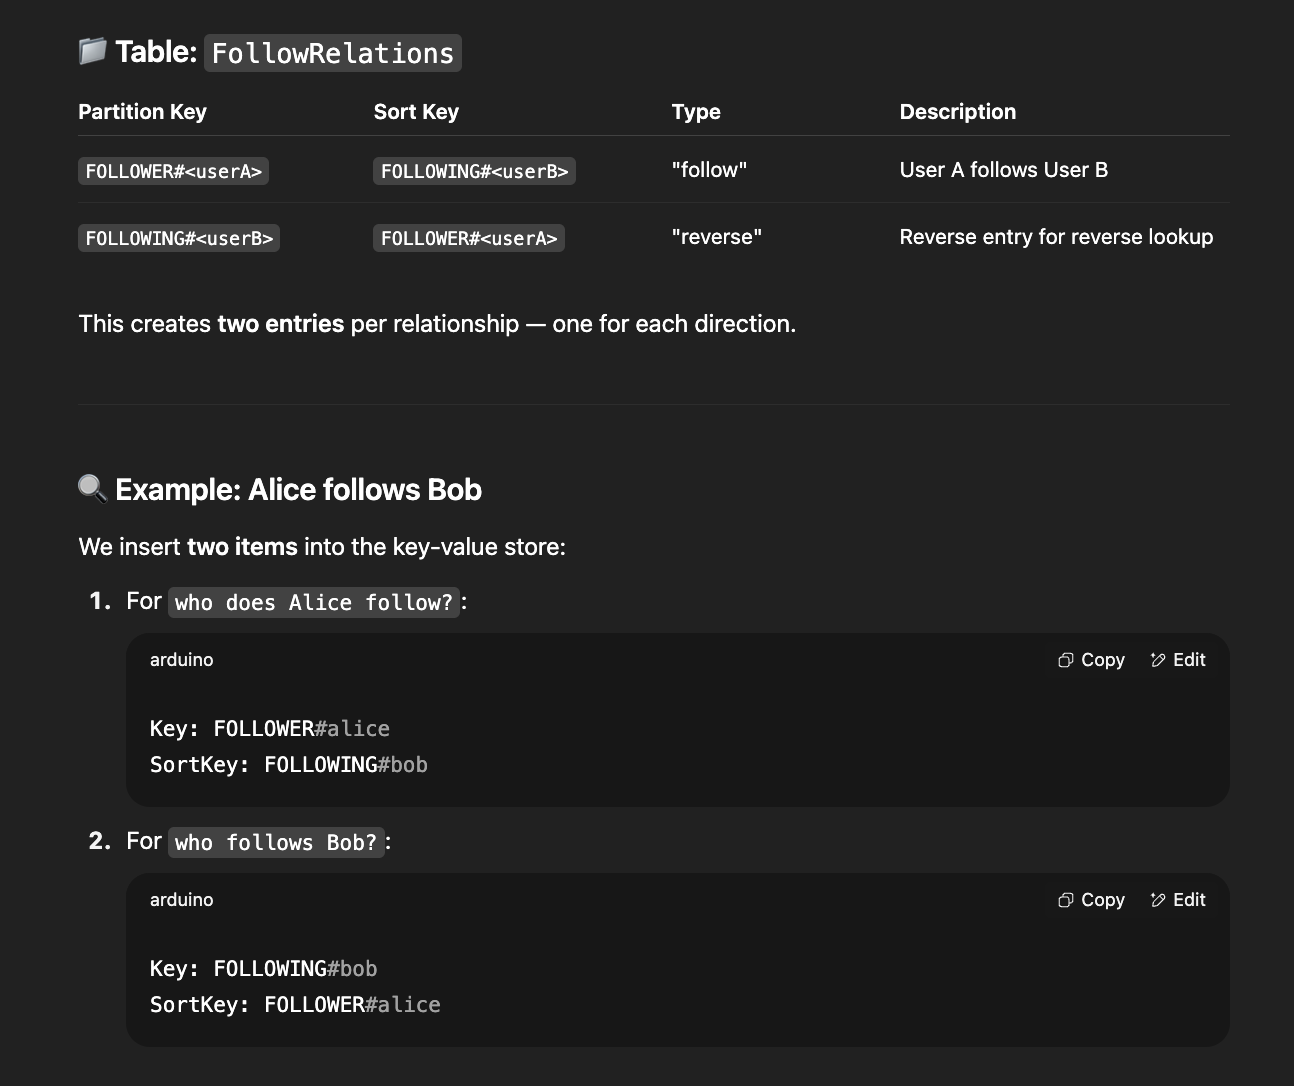The image size is (1294, 1086).
Task: Click the Type column header
Action: [x=696, y=112]
